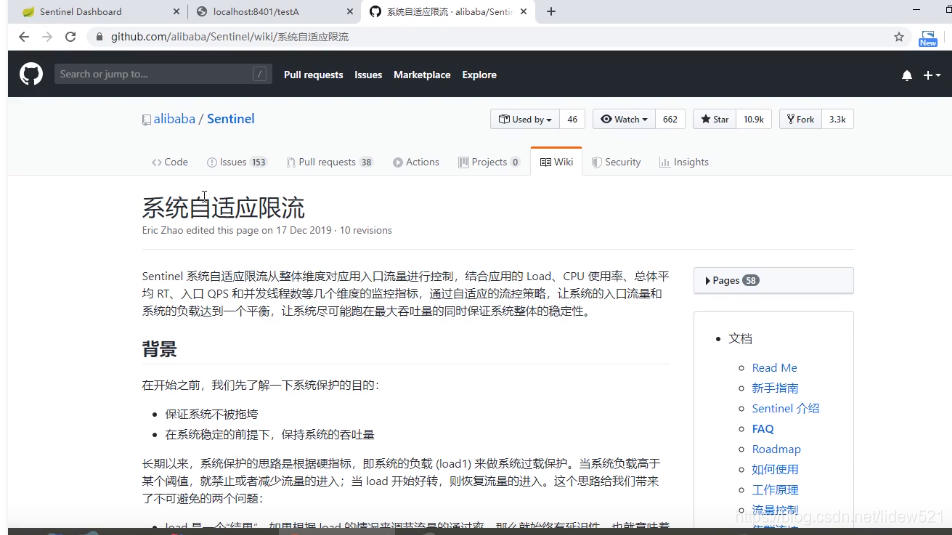
Task: Click the browser back arrow
Action: [x=24, y=37]
